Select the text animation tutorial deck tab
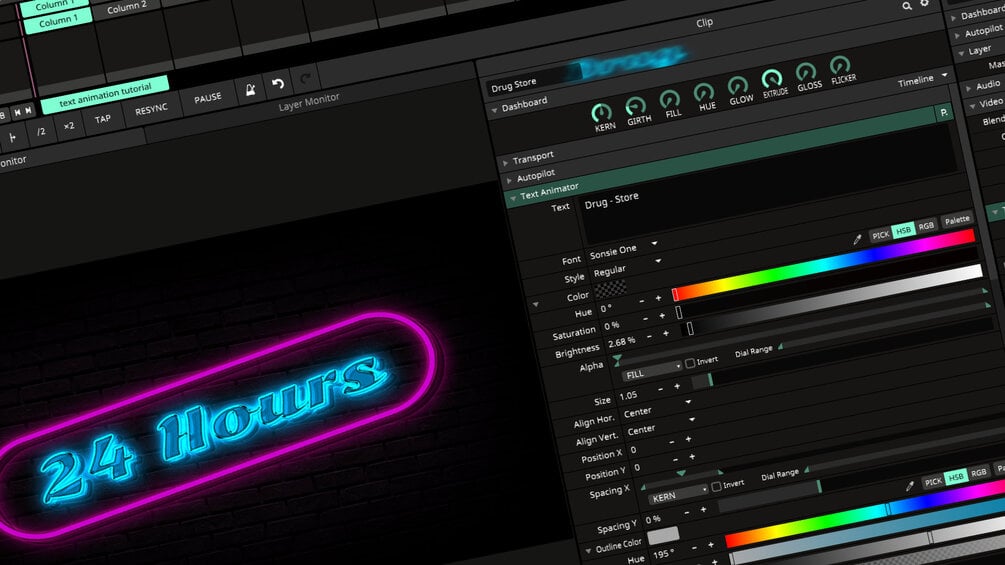The width and height of the screenshot is (1005, 565). pos(105,94)
